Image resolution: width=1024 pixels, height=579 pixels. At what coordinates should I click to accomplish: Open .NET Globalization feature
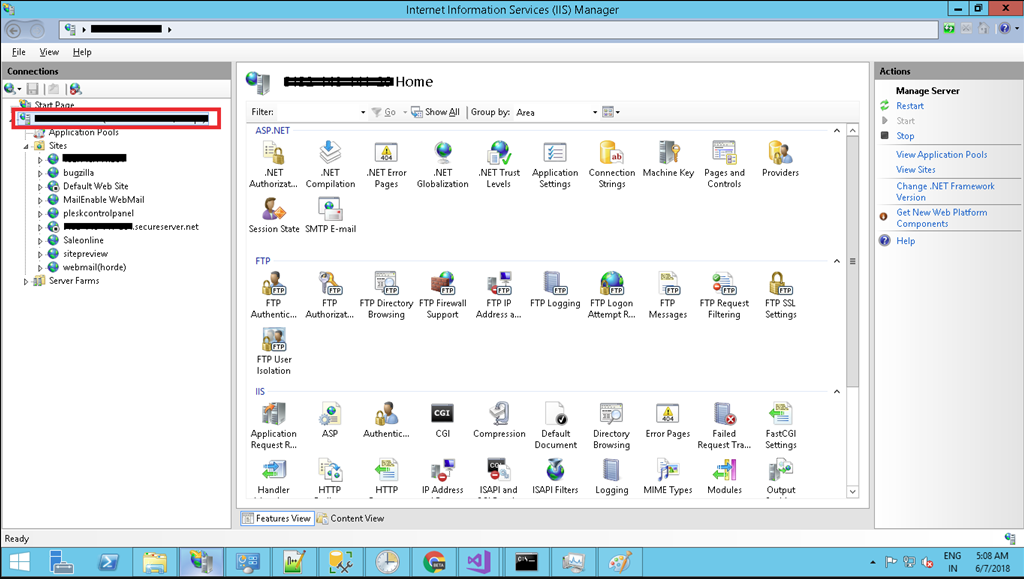click(443, 164)
